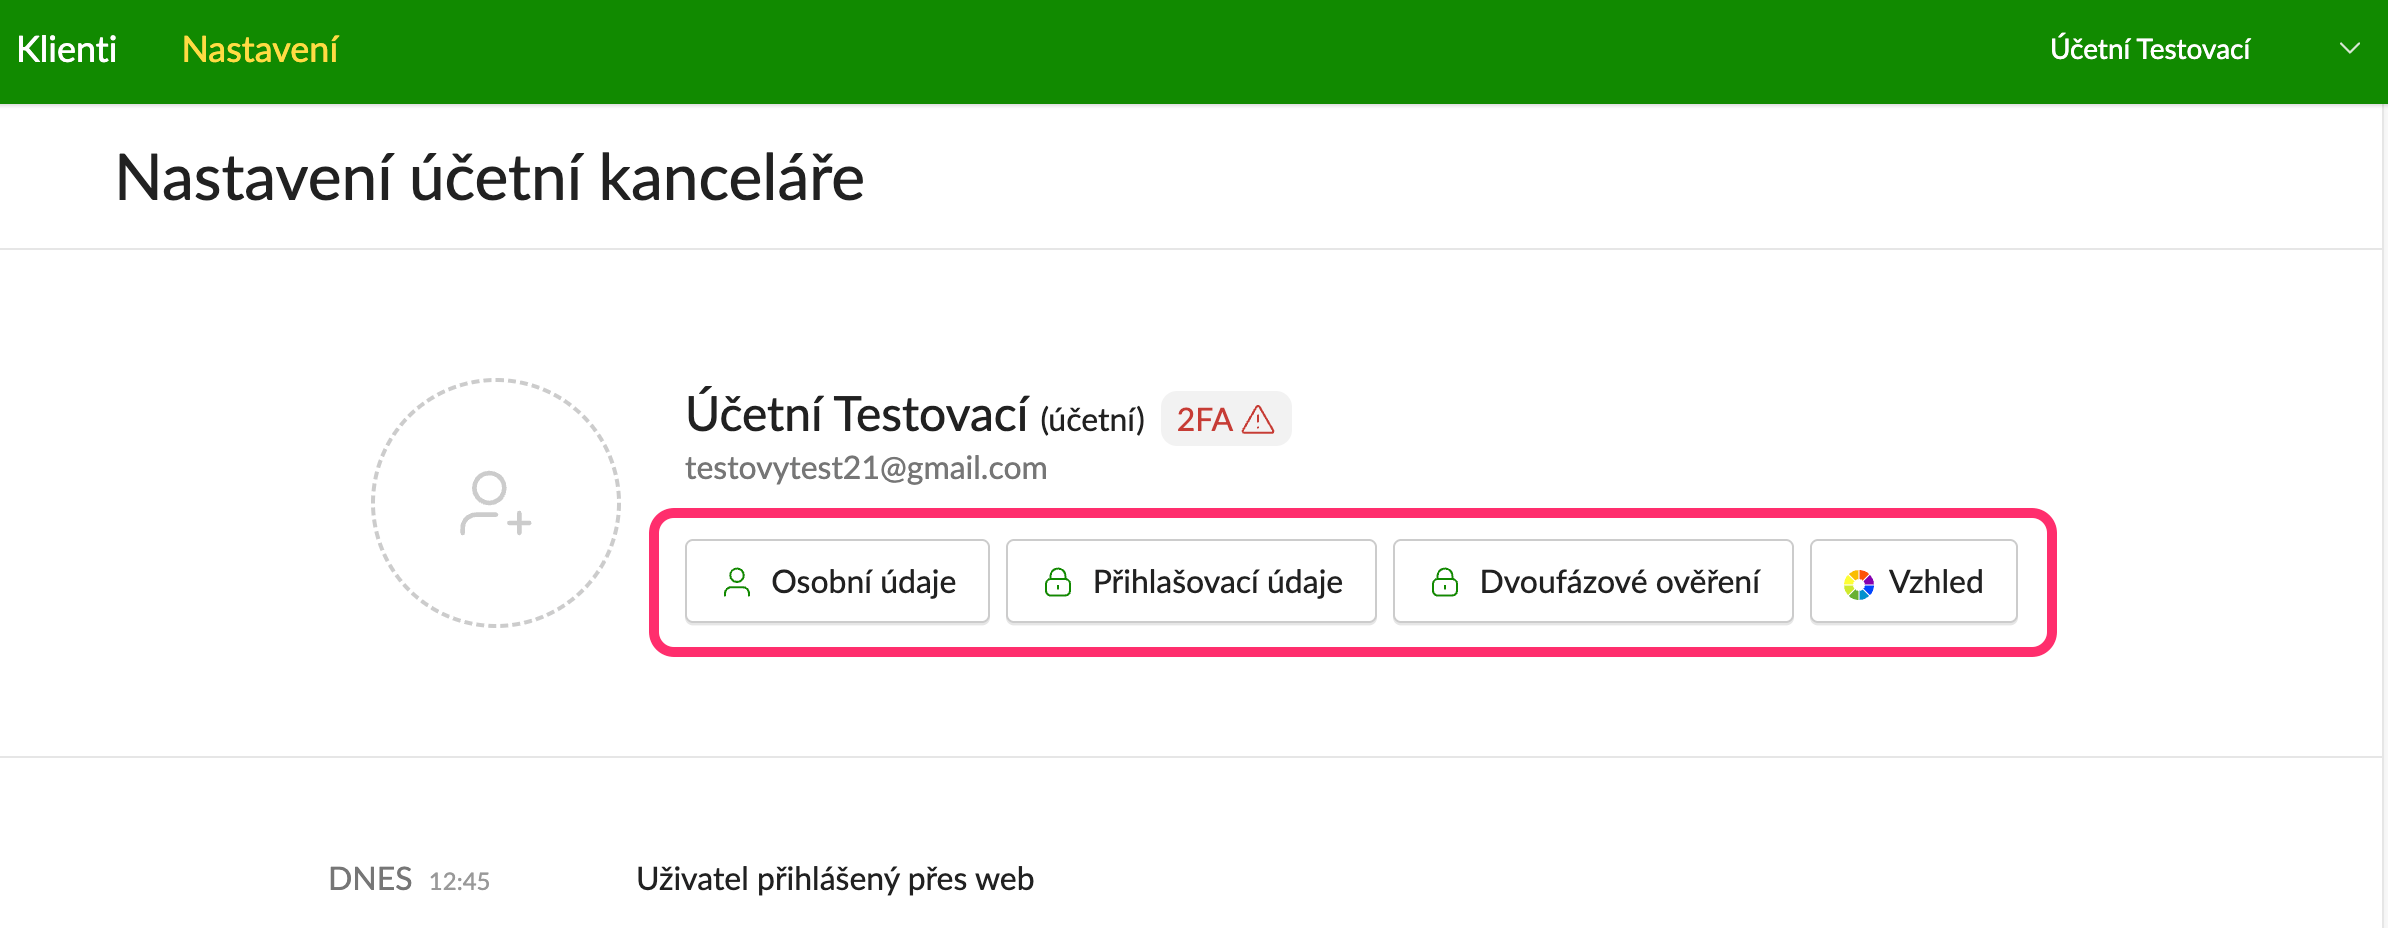Click the person icon on Osobní údaje
This screenshot has height=928, width=2388.
737,582
